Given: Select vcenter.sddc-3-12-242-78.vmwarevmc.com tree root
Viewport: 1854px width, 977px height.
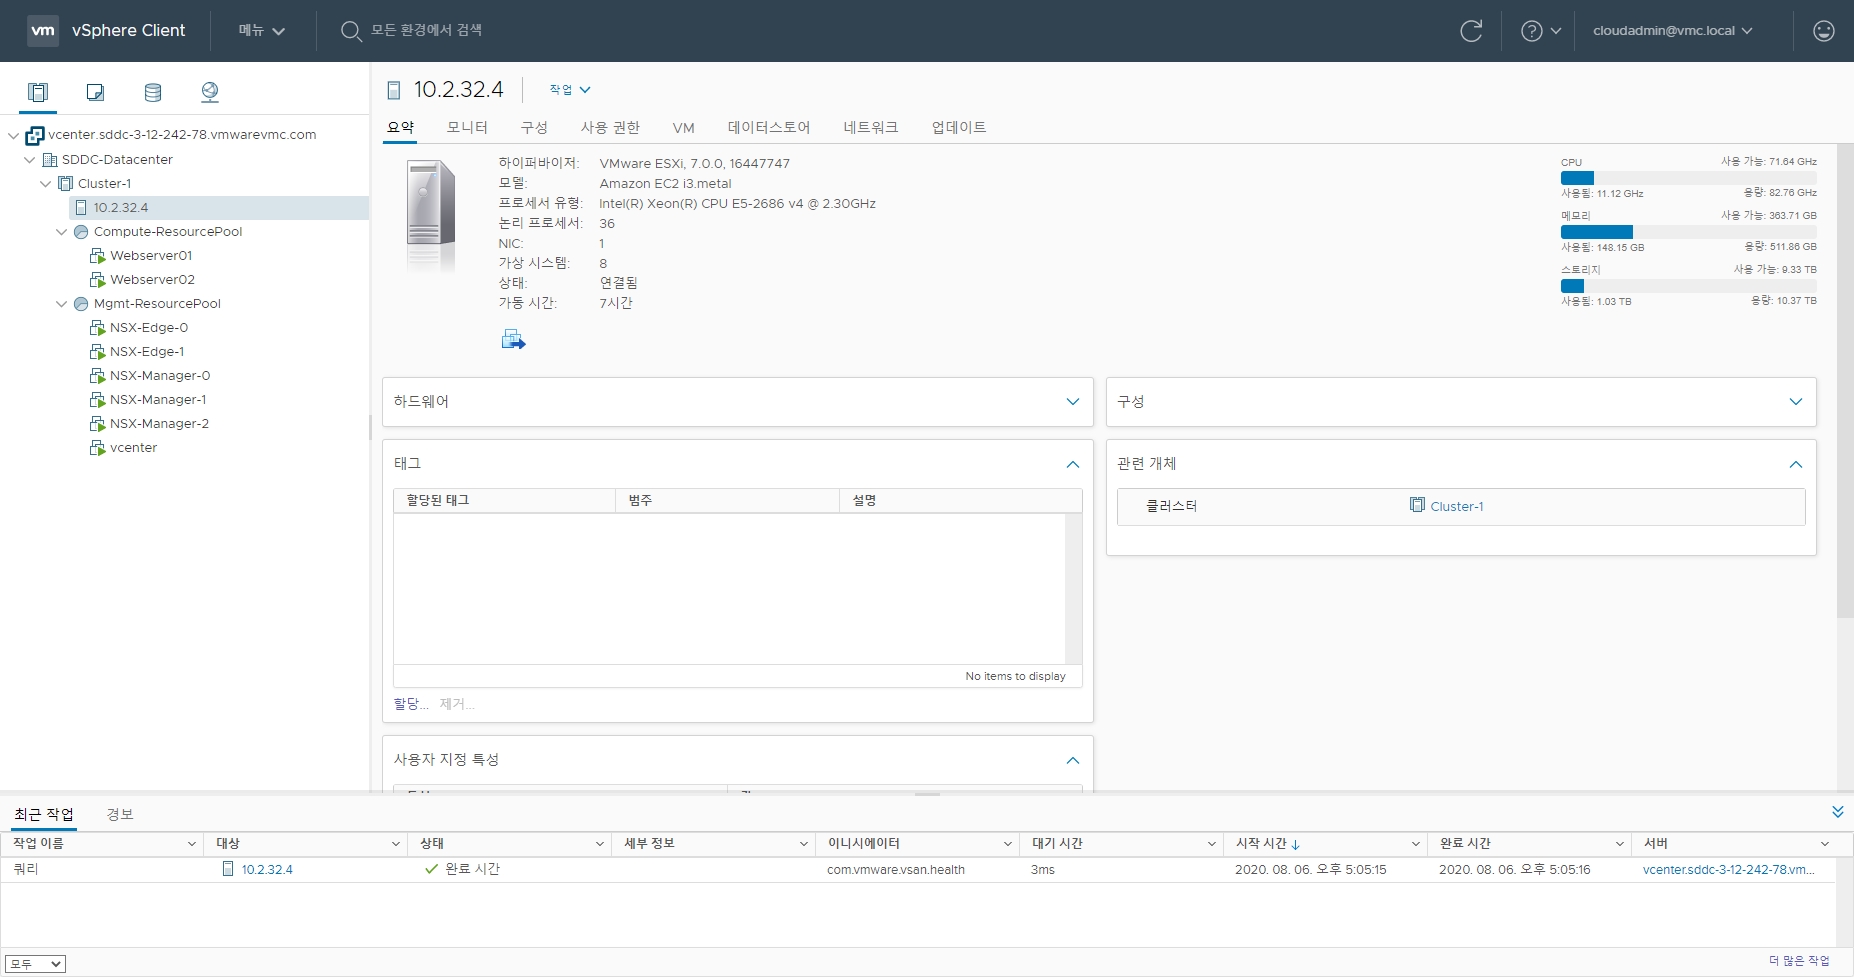Looking at the screenshot, I should [x=182, y=135].
